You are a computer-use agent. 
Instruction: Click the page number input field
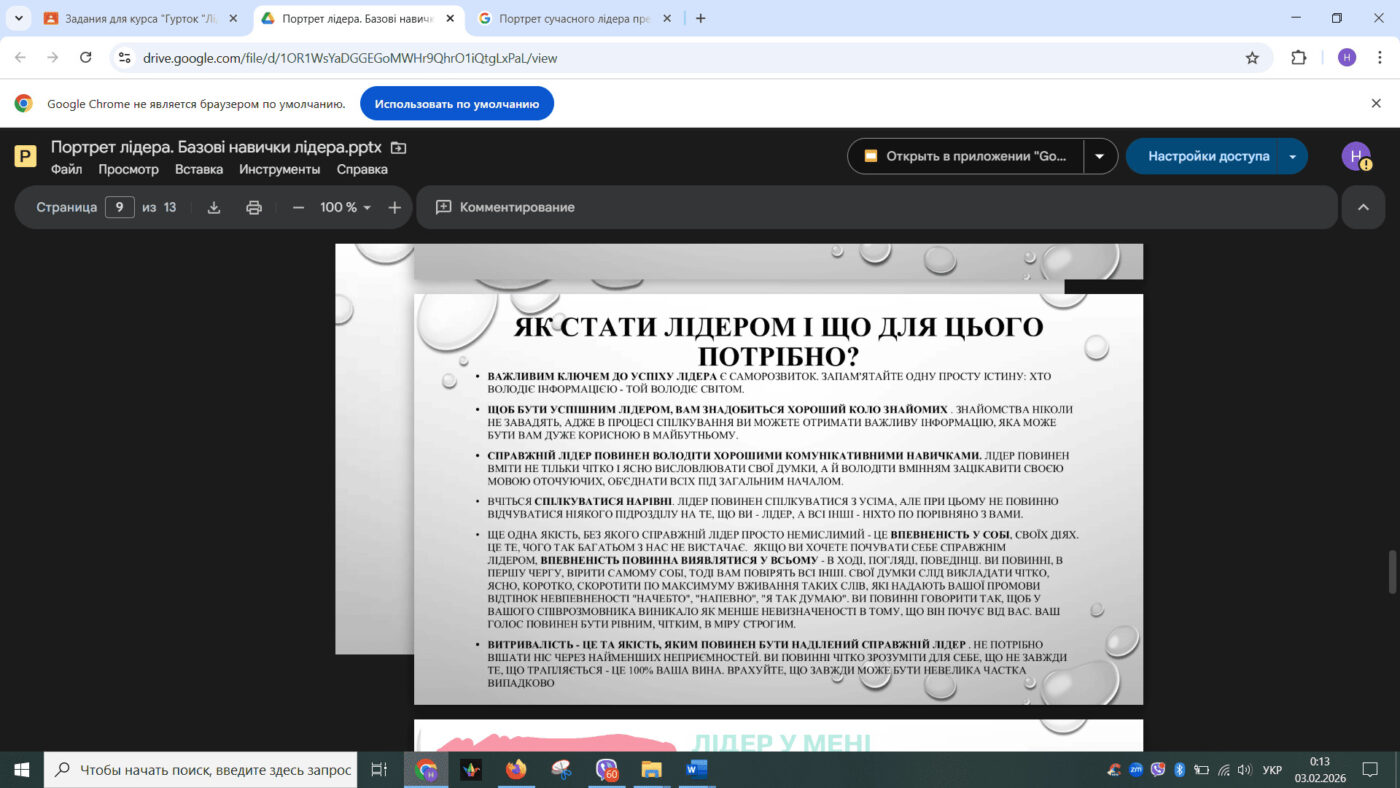(x=119, y=207)
